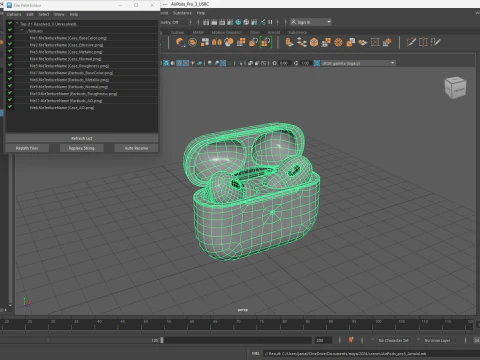
Task: Click the gamma value field 1.00
Action: (305, 63)
